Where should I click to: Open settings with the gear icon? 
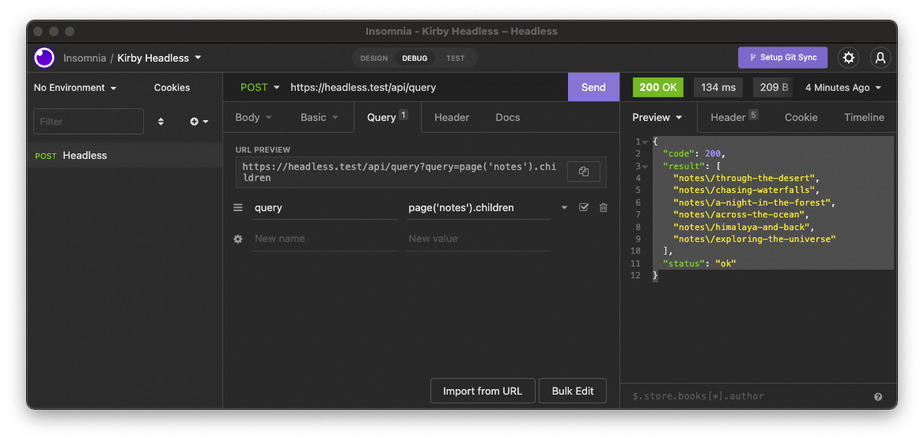(x=848, y=58)
